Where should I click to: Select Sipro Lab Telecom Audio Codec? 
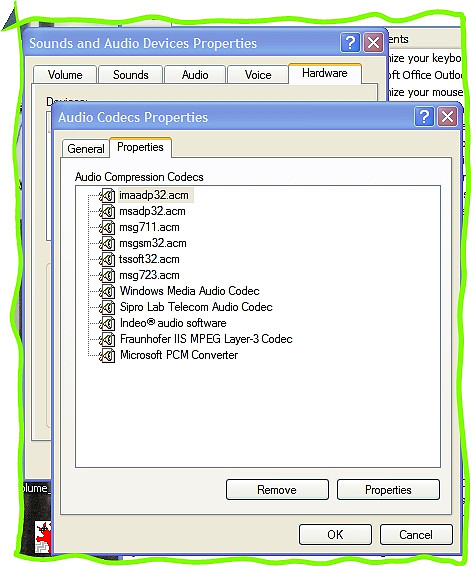click(196, 307)
